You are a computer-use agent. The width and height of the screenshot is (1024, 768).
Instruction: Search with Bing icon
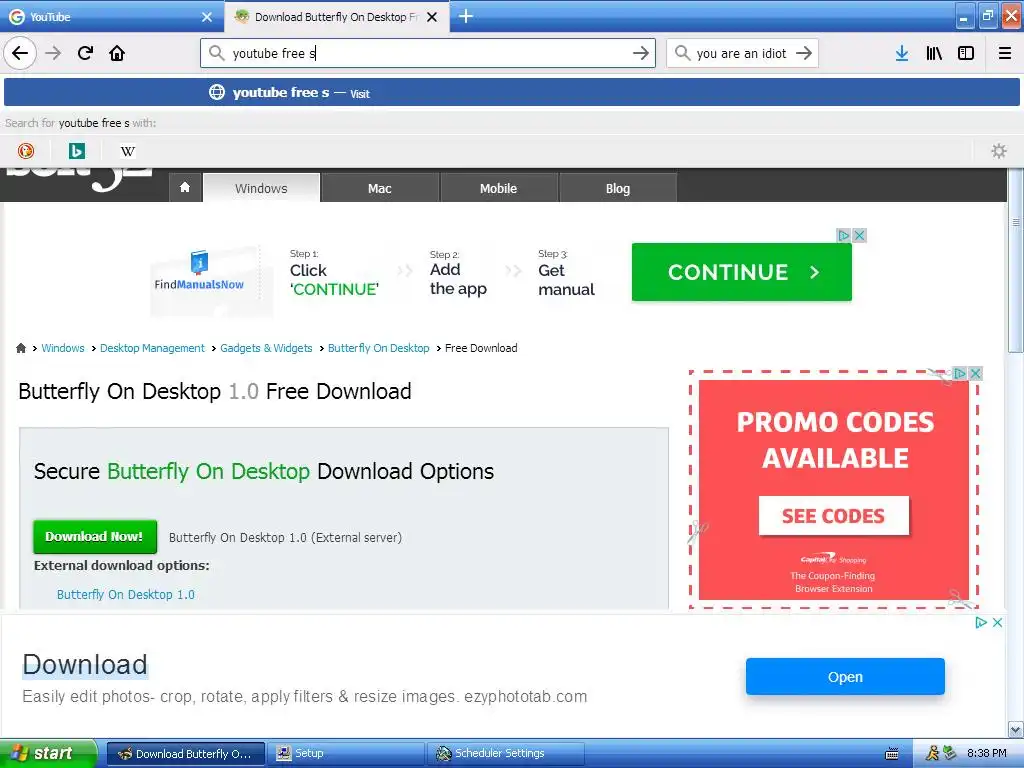[x=76, y=151]
